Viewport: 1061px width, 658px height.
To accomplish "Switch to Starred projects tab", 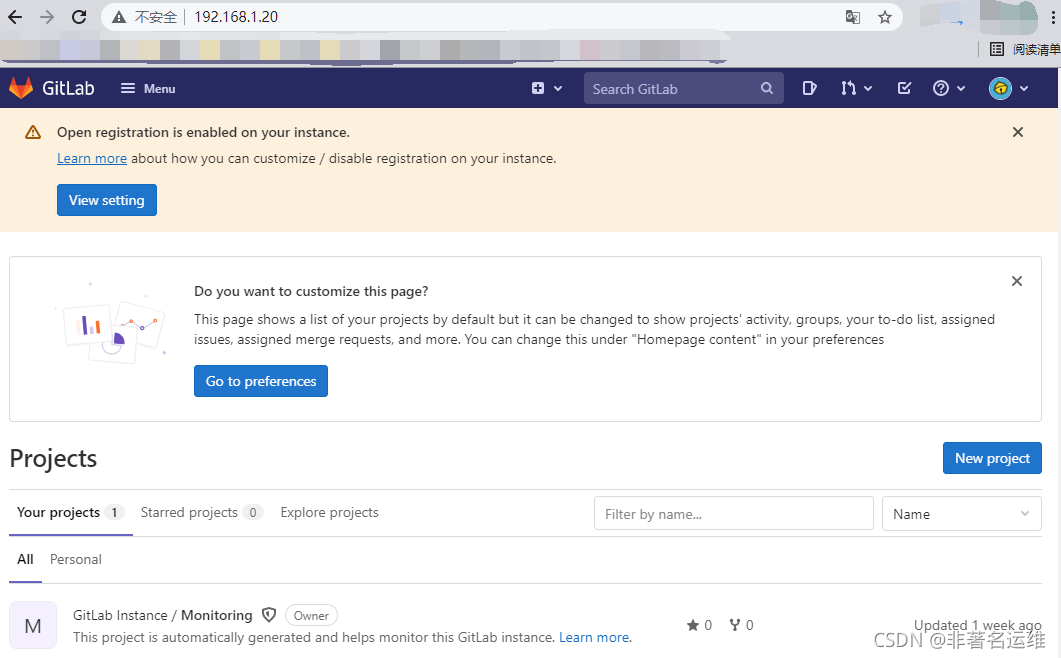I will click(202, 512).
